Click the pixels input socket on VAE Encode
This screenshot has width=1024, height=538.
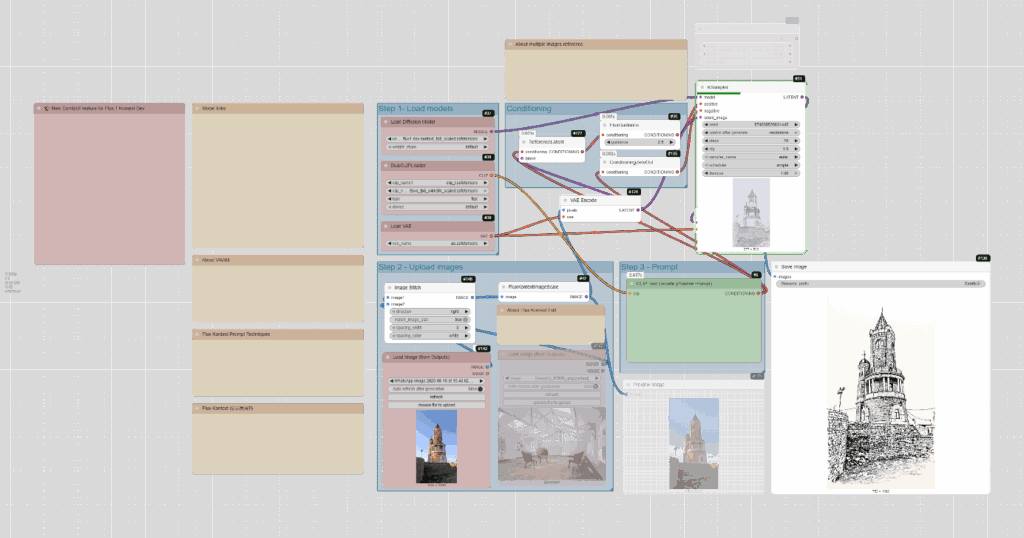564,210
